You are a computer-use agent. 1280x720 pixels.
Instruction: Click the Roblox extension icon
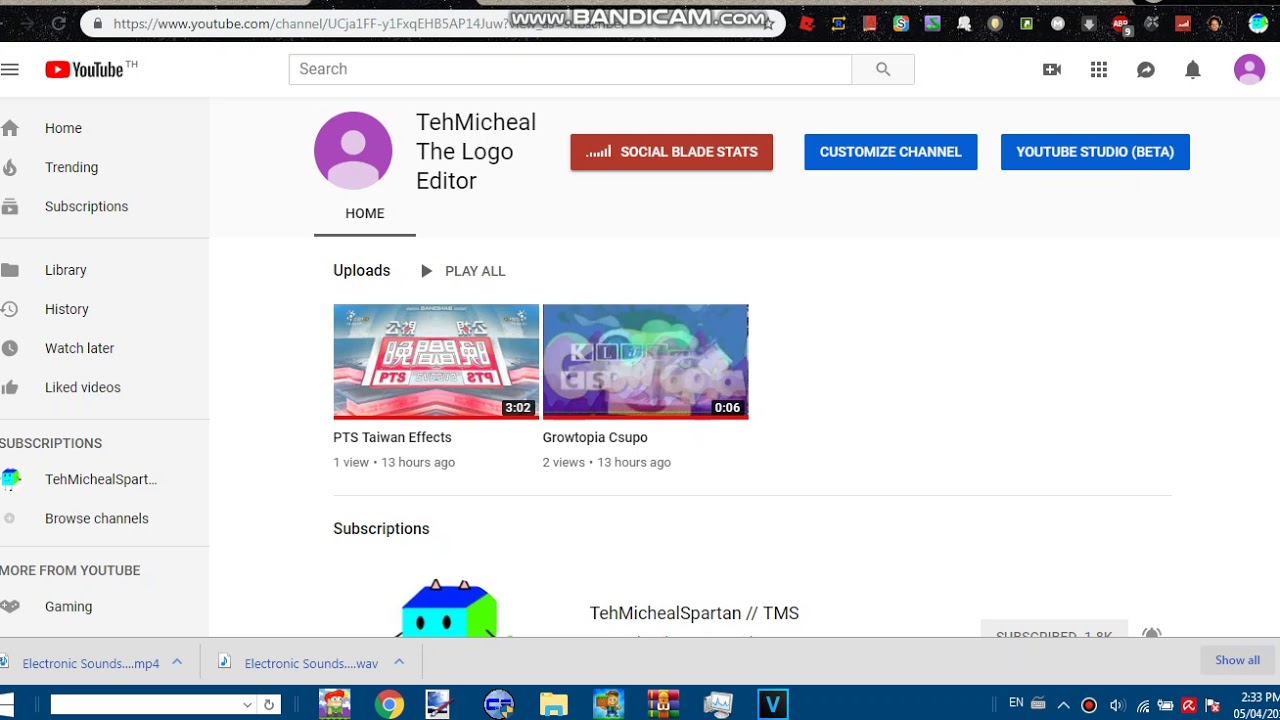807,24
